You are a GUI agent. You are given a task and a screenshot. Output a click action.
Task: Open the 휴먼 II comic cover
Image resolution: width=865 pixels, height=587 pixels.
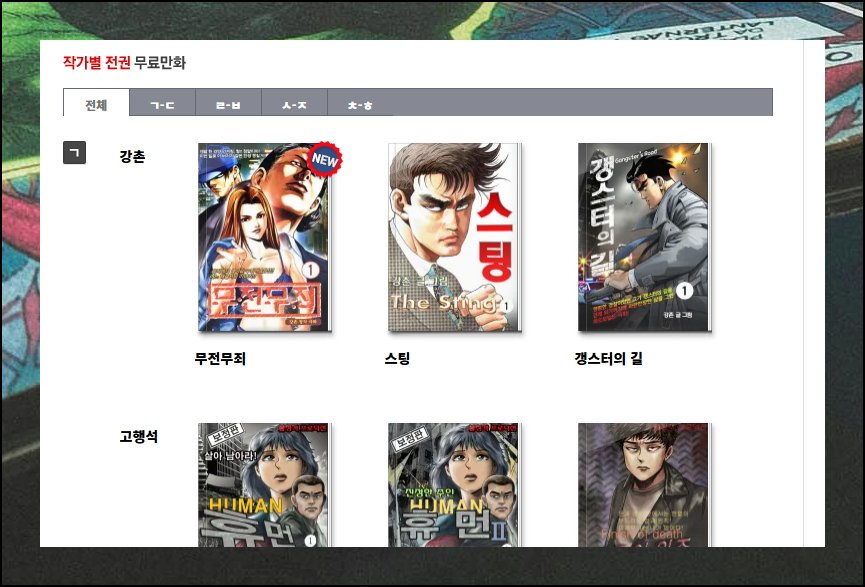pos(455,485)
